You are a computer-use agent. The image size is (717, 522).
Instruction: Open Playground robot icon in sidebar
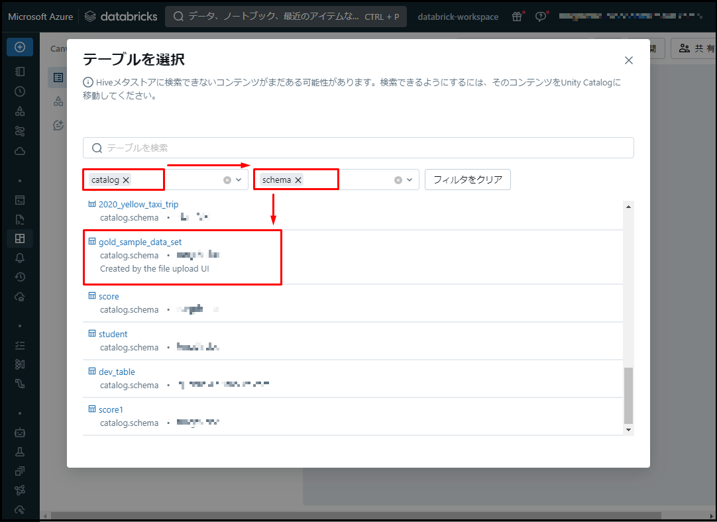[20, 432]
